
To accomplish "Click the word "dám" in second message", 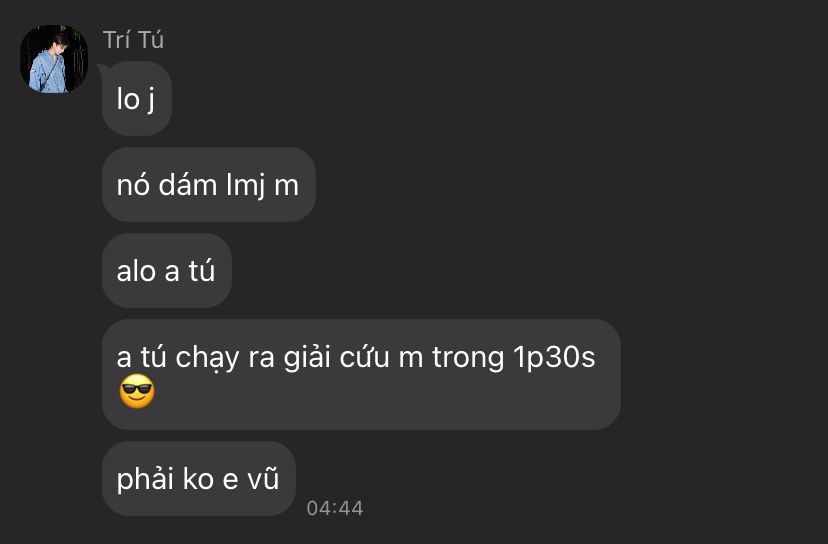I will coord(187,185).
